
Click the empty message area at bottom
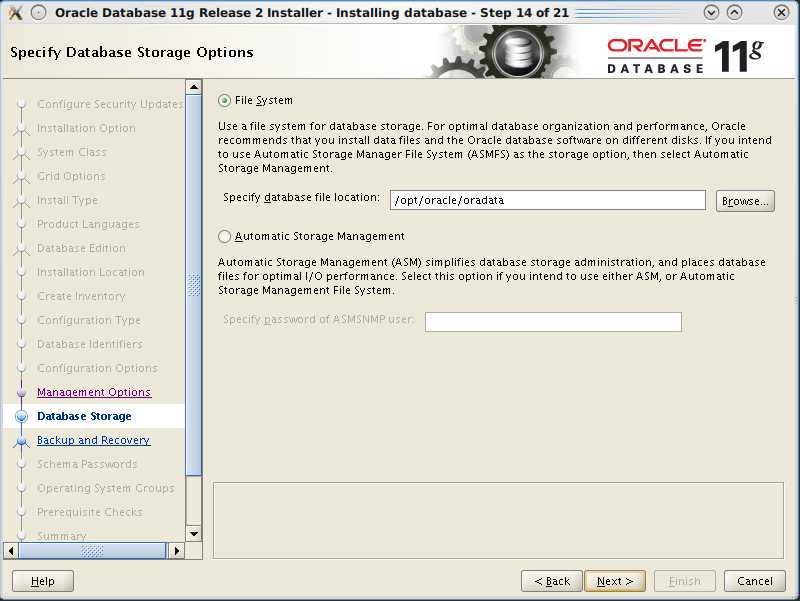click(x=498, y=520)
